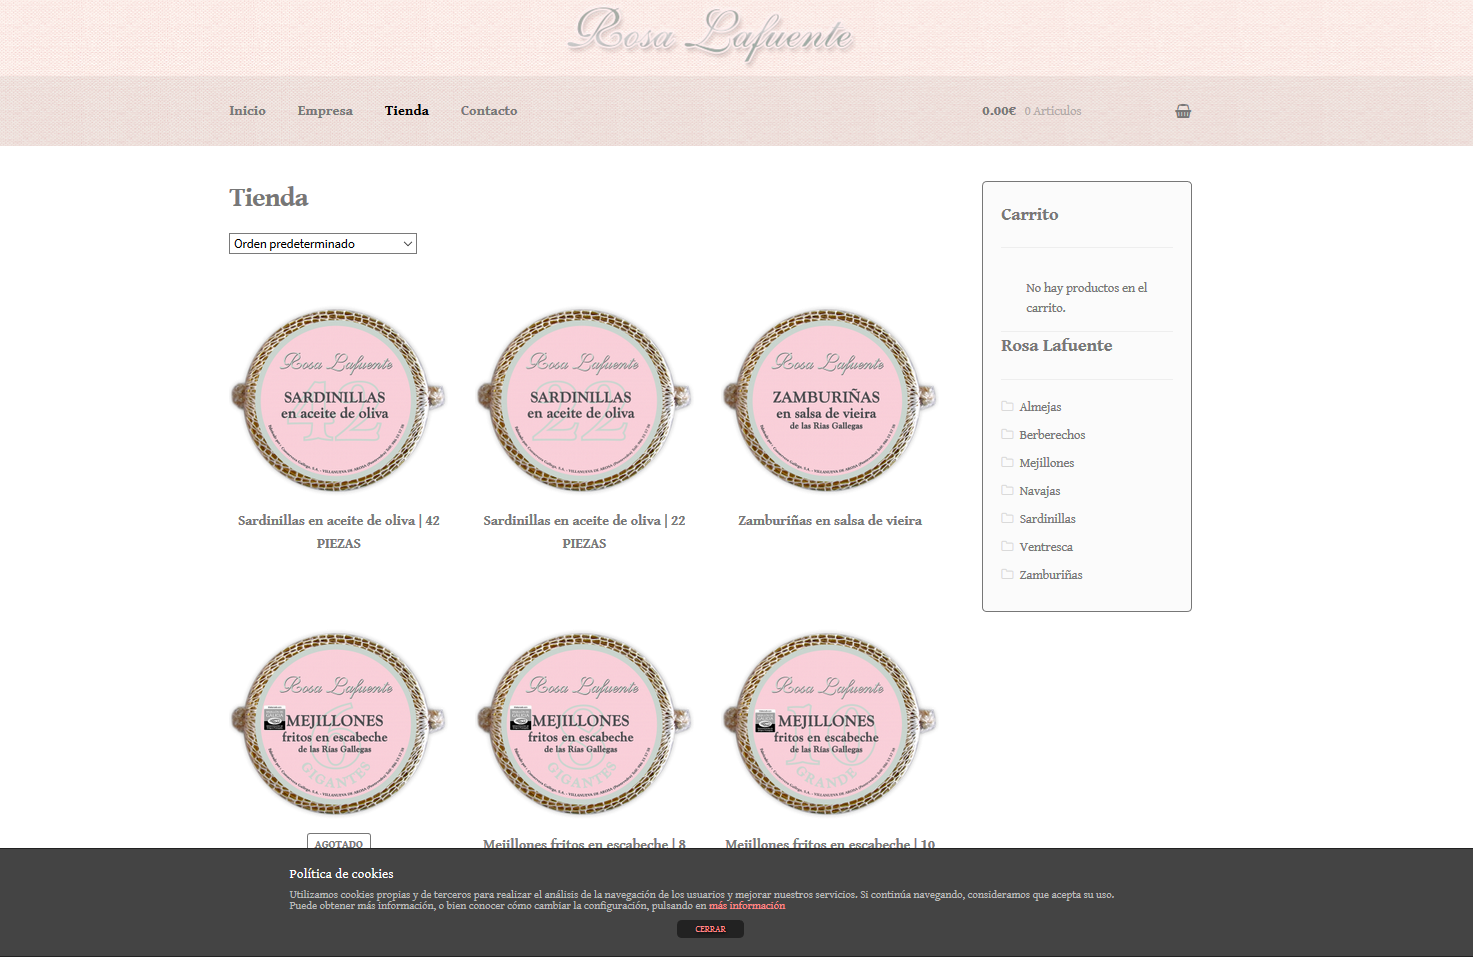The image size is (1473, 957).
Task: Open the middle Mejillones fritos Gigantes tin
Action: [584, 723]
